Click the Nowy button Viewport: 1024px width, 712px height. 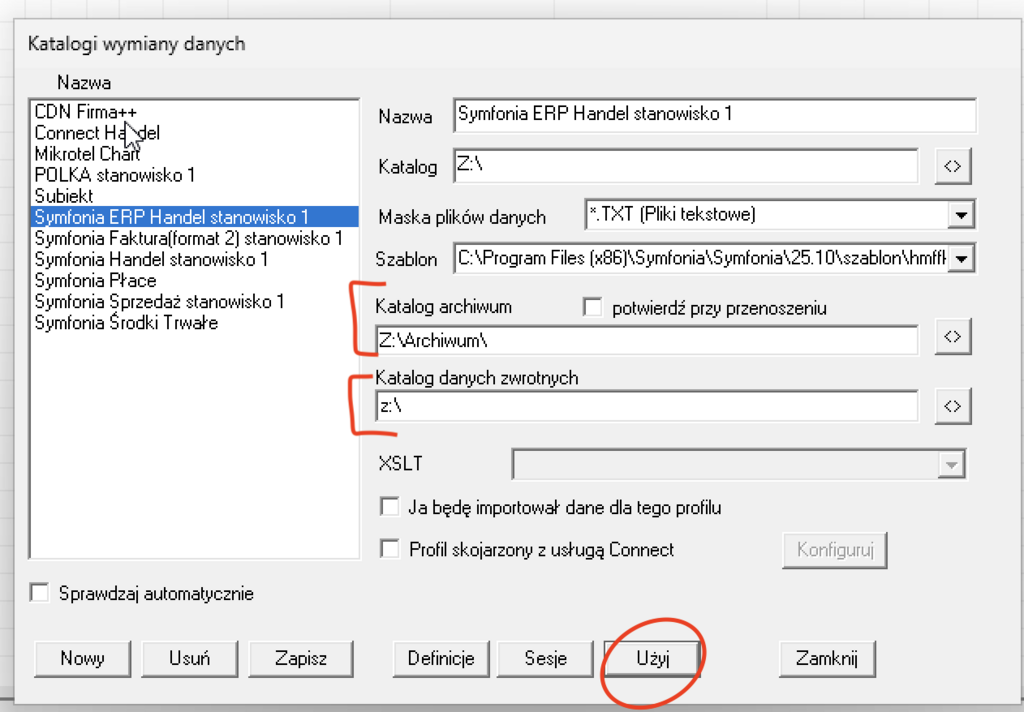click(82, 658)
